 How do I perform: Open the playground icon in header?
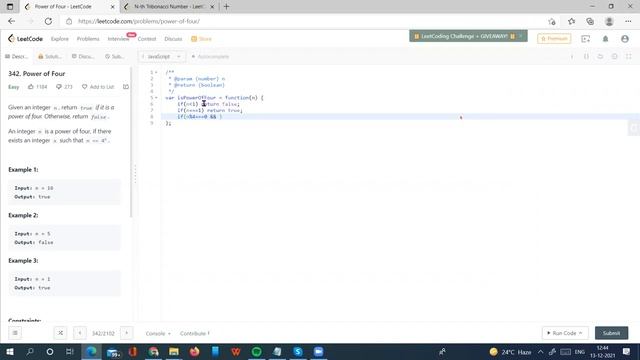586,39
